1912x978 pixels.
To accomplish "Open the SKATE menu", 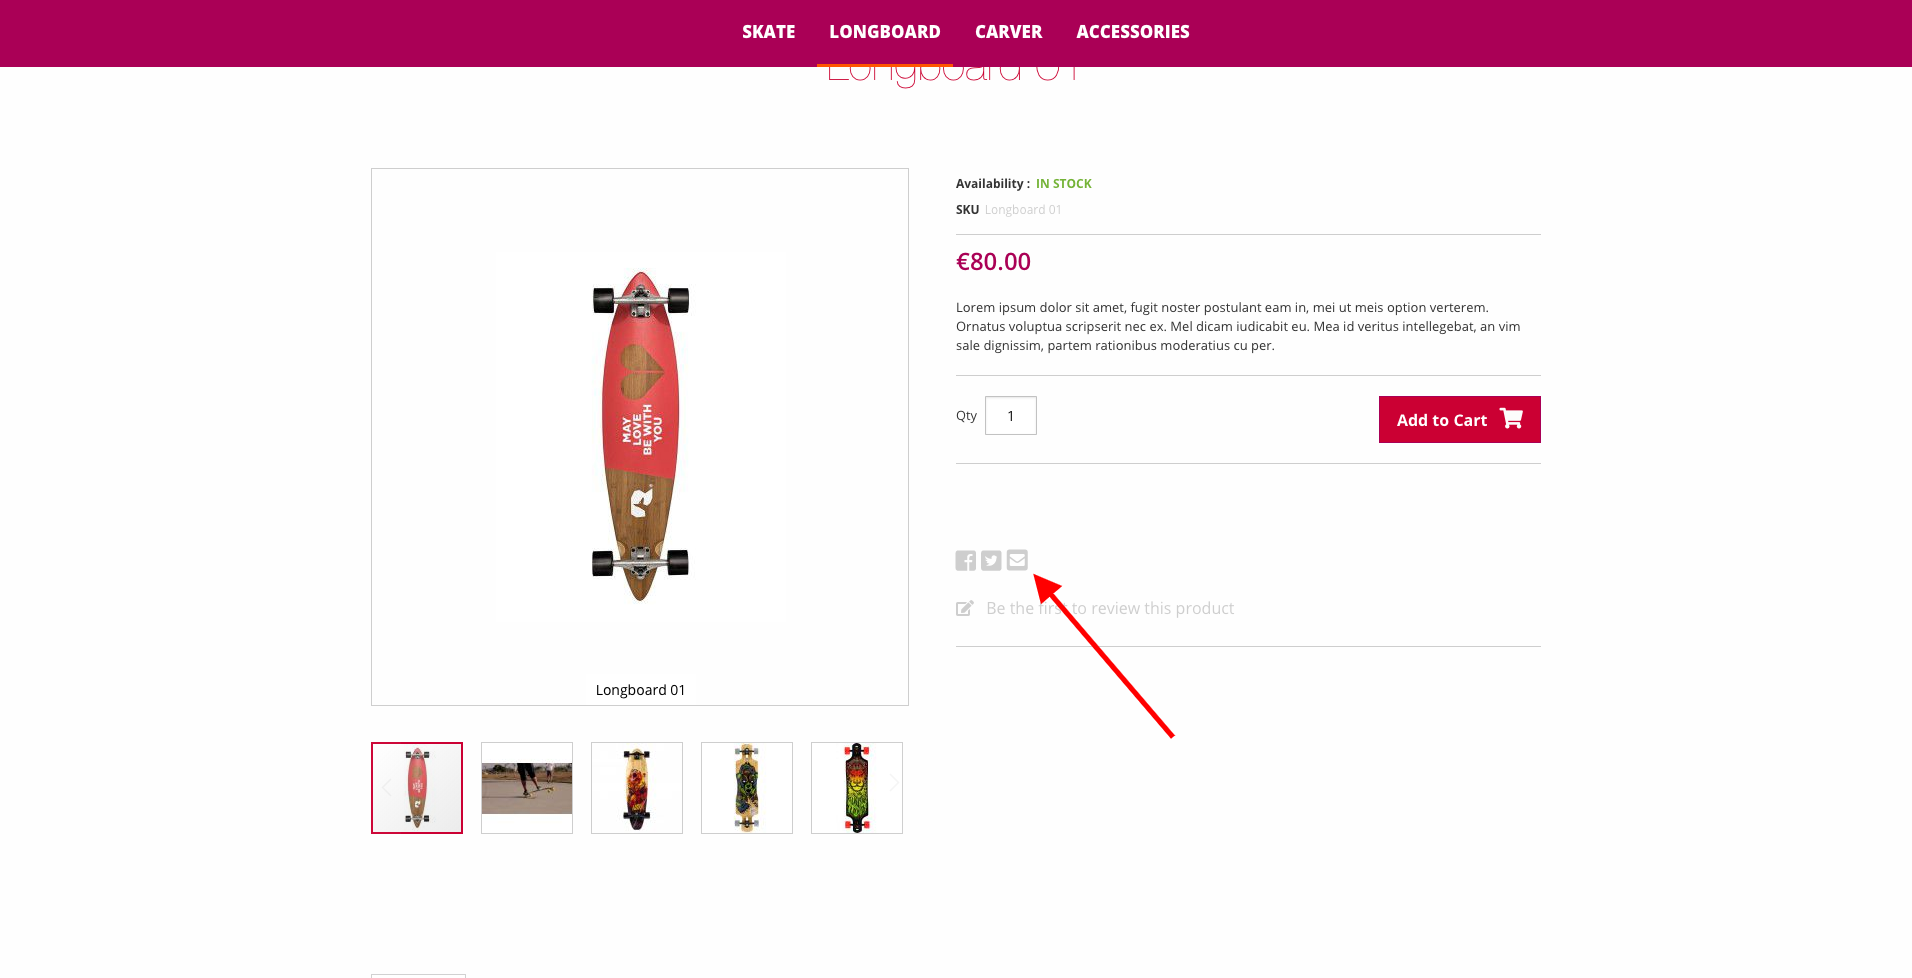I will (x=768, y=31).
